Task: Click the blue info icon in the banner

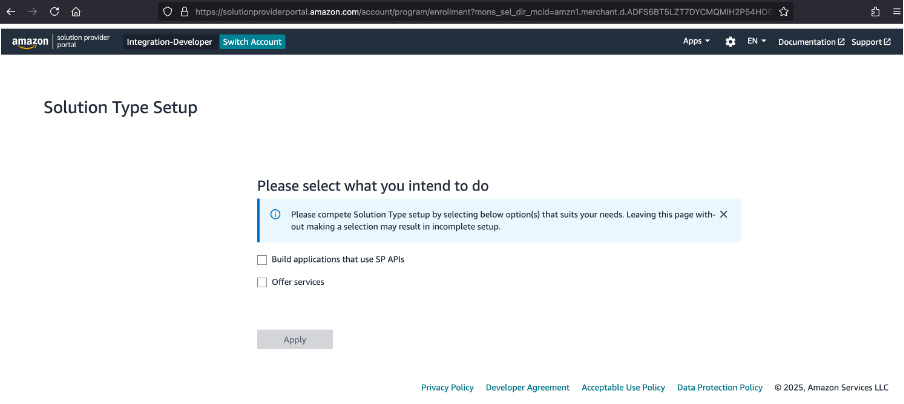Action: (275, 214)
